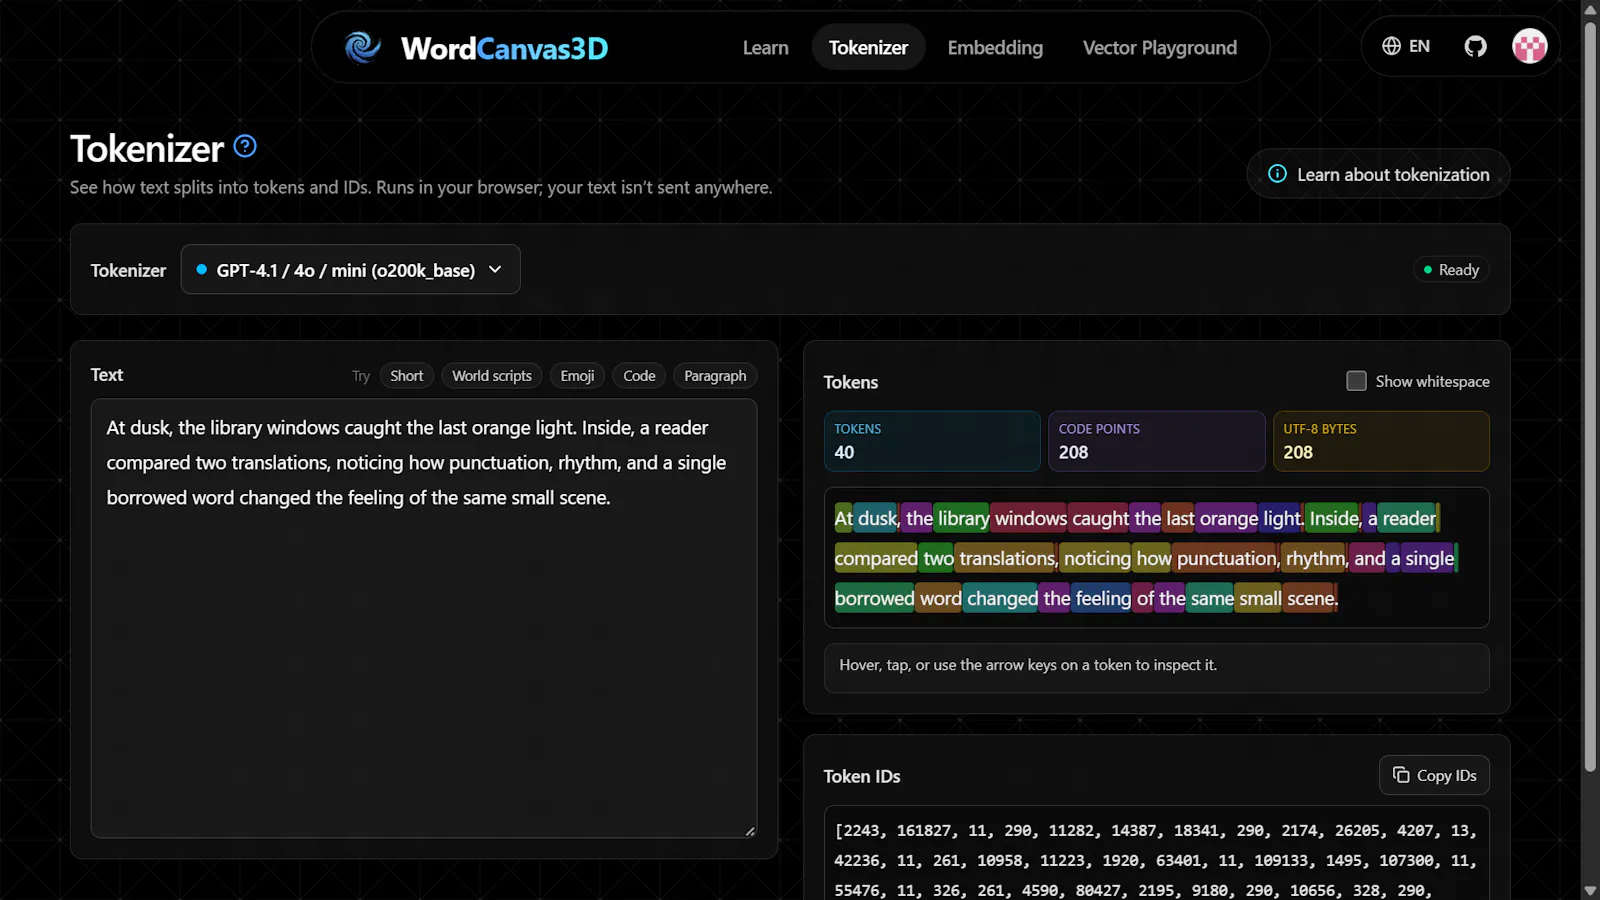Click the Copy IDs button
This screenshot has width=1600, height=900.
(x=1434, y=775)
